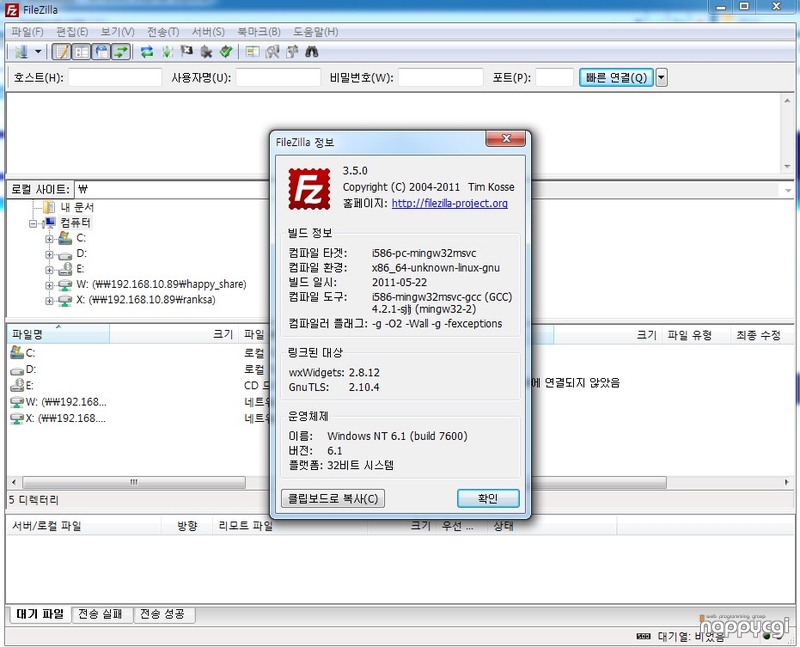The width and height of the screenshot is (800, 647).
Task: Cancel the current operation via the flag icon
Action: [187, 52]
